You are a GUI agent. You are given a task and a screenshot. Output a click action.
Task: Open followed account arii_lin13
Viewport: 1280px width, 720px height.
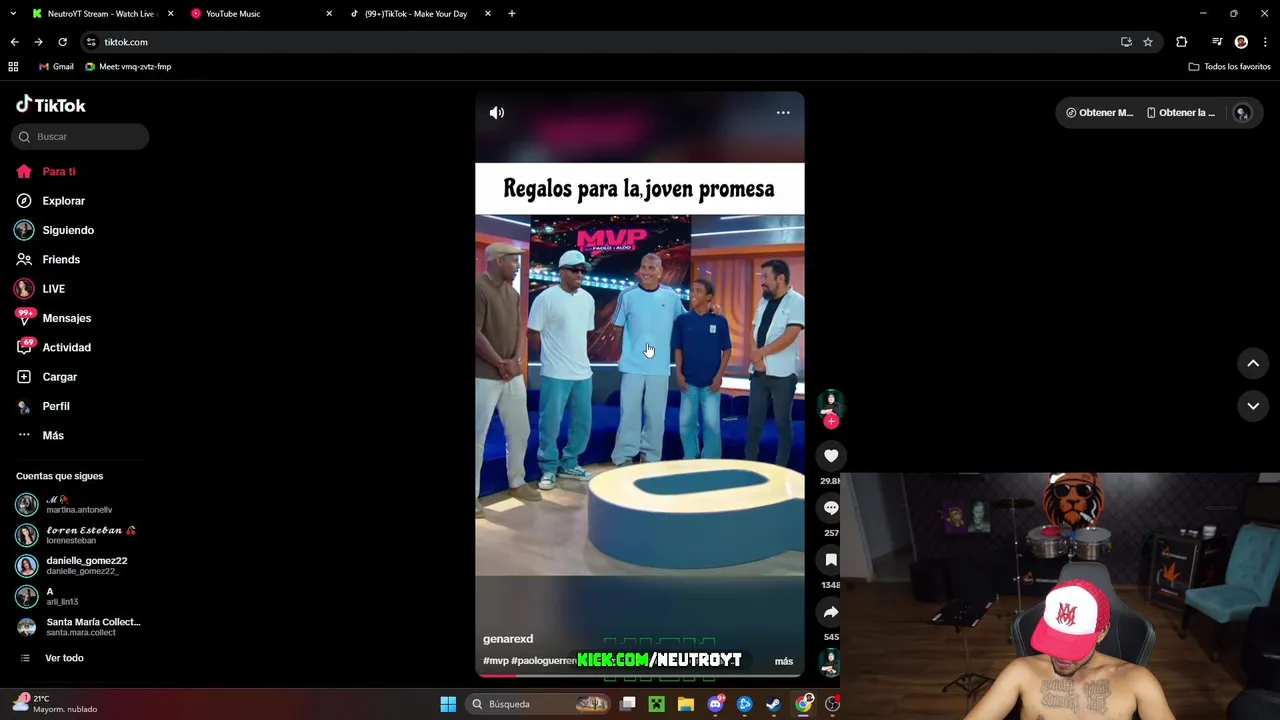[x=80, y=597]
